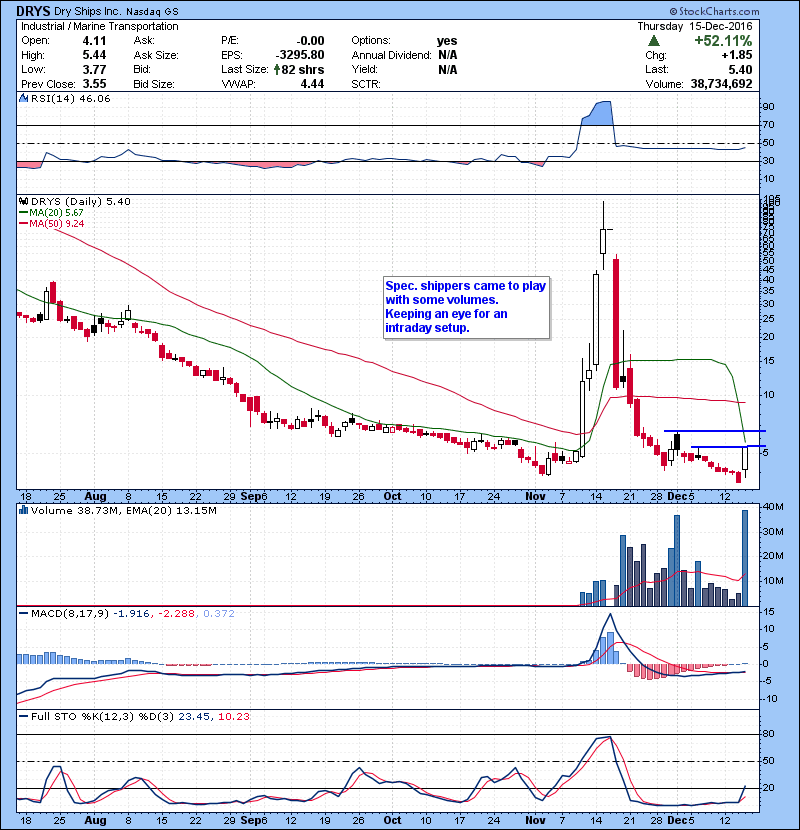Click the 'Volume 38.73M, EMA(20) 13.15M' label

point(123,510)
